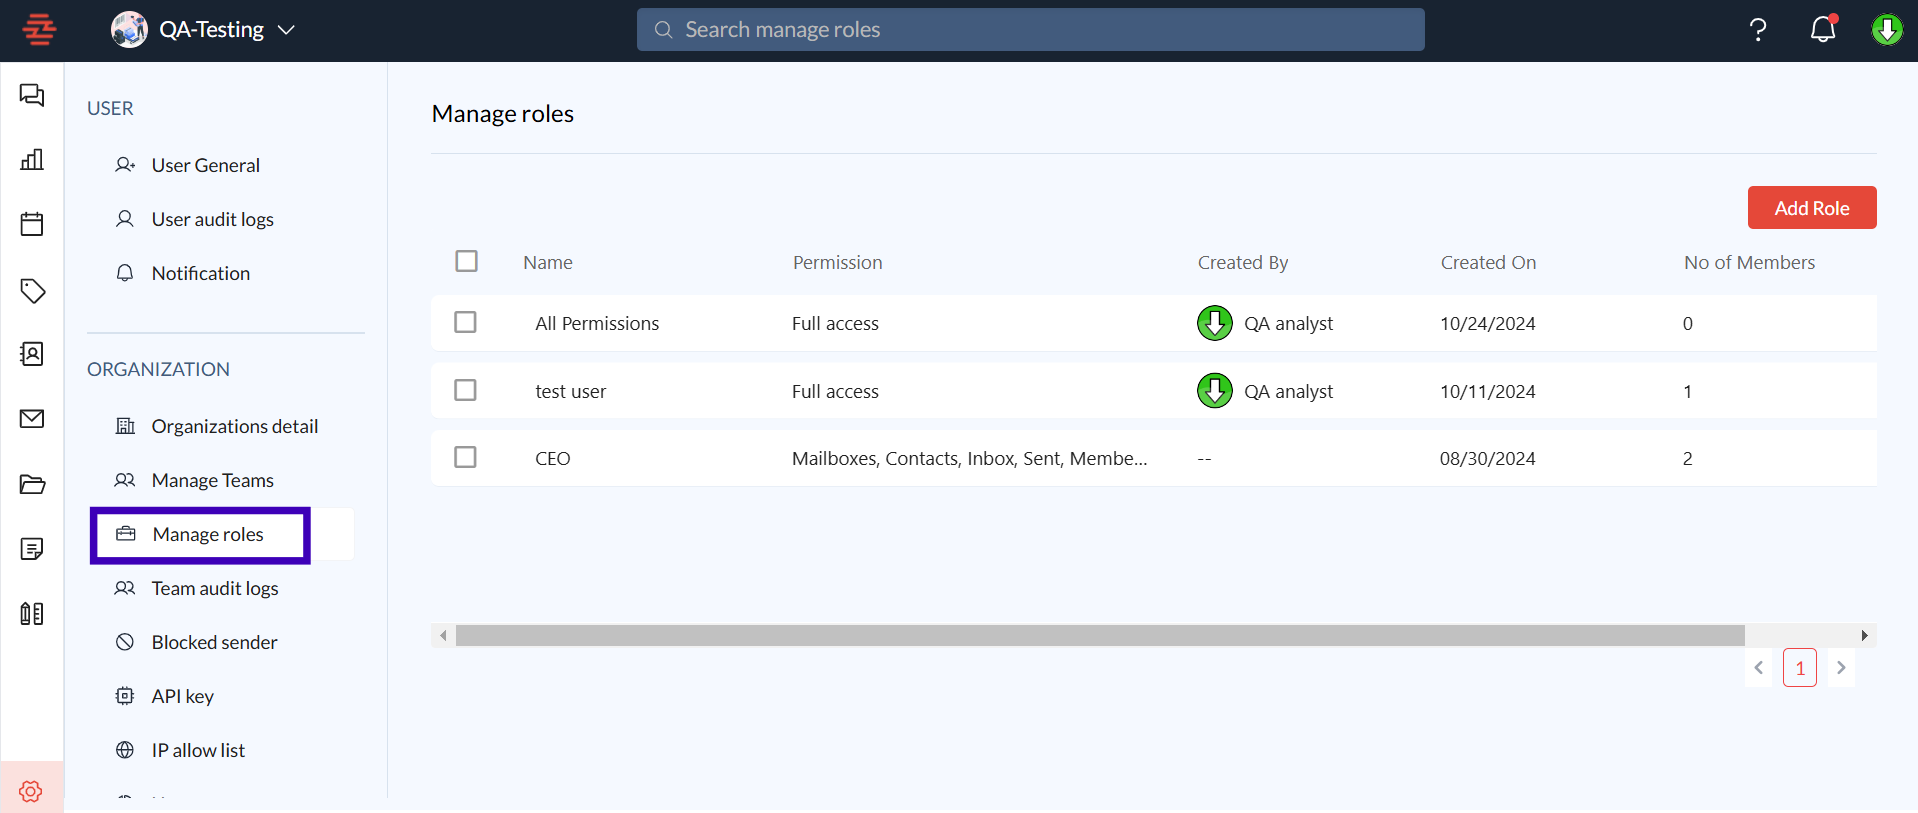The width and height of the screenshot is (1918, 813).
Task: Focus the Search manage roles field
Action: pyautogui.click(x=1030, y=30)
